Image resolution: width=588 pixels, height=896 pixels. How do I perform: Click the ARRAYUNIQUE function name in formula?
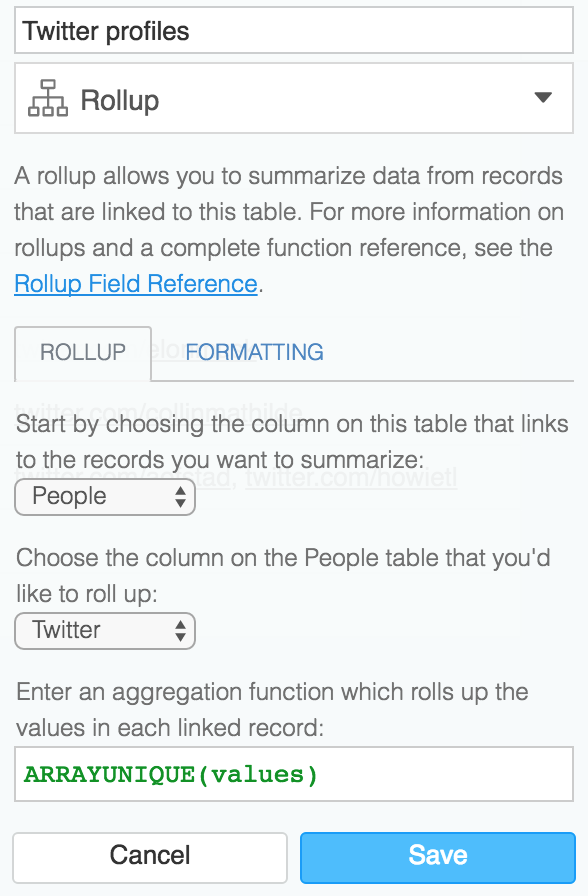(110, 775)
